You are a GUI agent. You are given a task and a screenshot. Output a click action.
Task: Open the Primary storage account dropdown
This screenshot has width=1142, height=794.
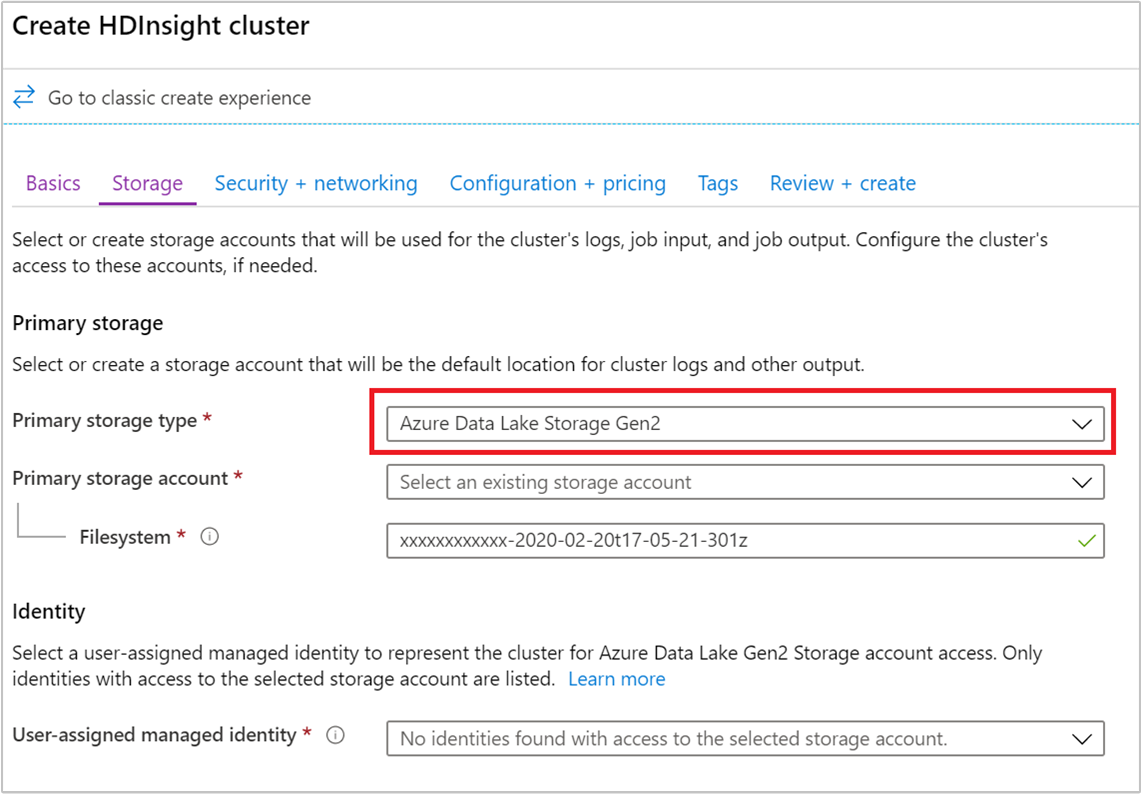click(744, 482)
